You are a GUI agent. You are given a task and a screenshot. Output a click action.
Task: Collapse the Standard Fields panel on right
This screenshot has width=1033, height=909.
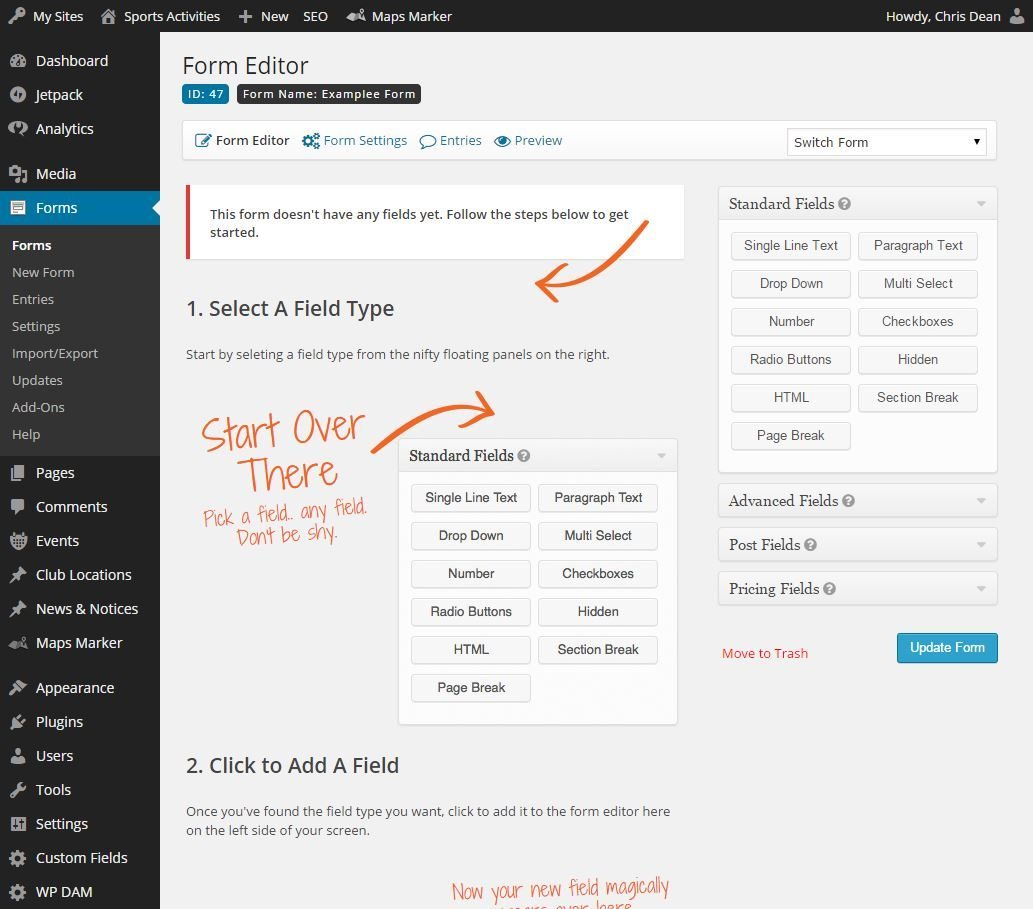[980, 204]
